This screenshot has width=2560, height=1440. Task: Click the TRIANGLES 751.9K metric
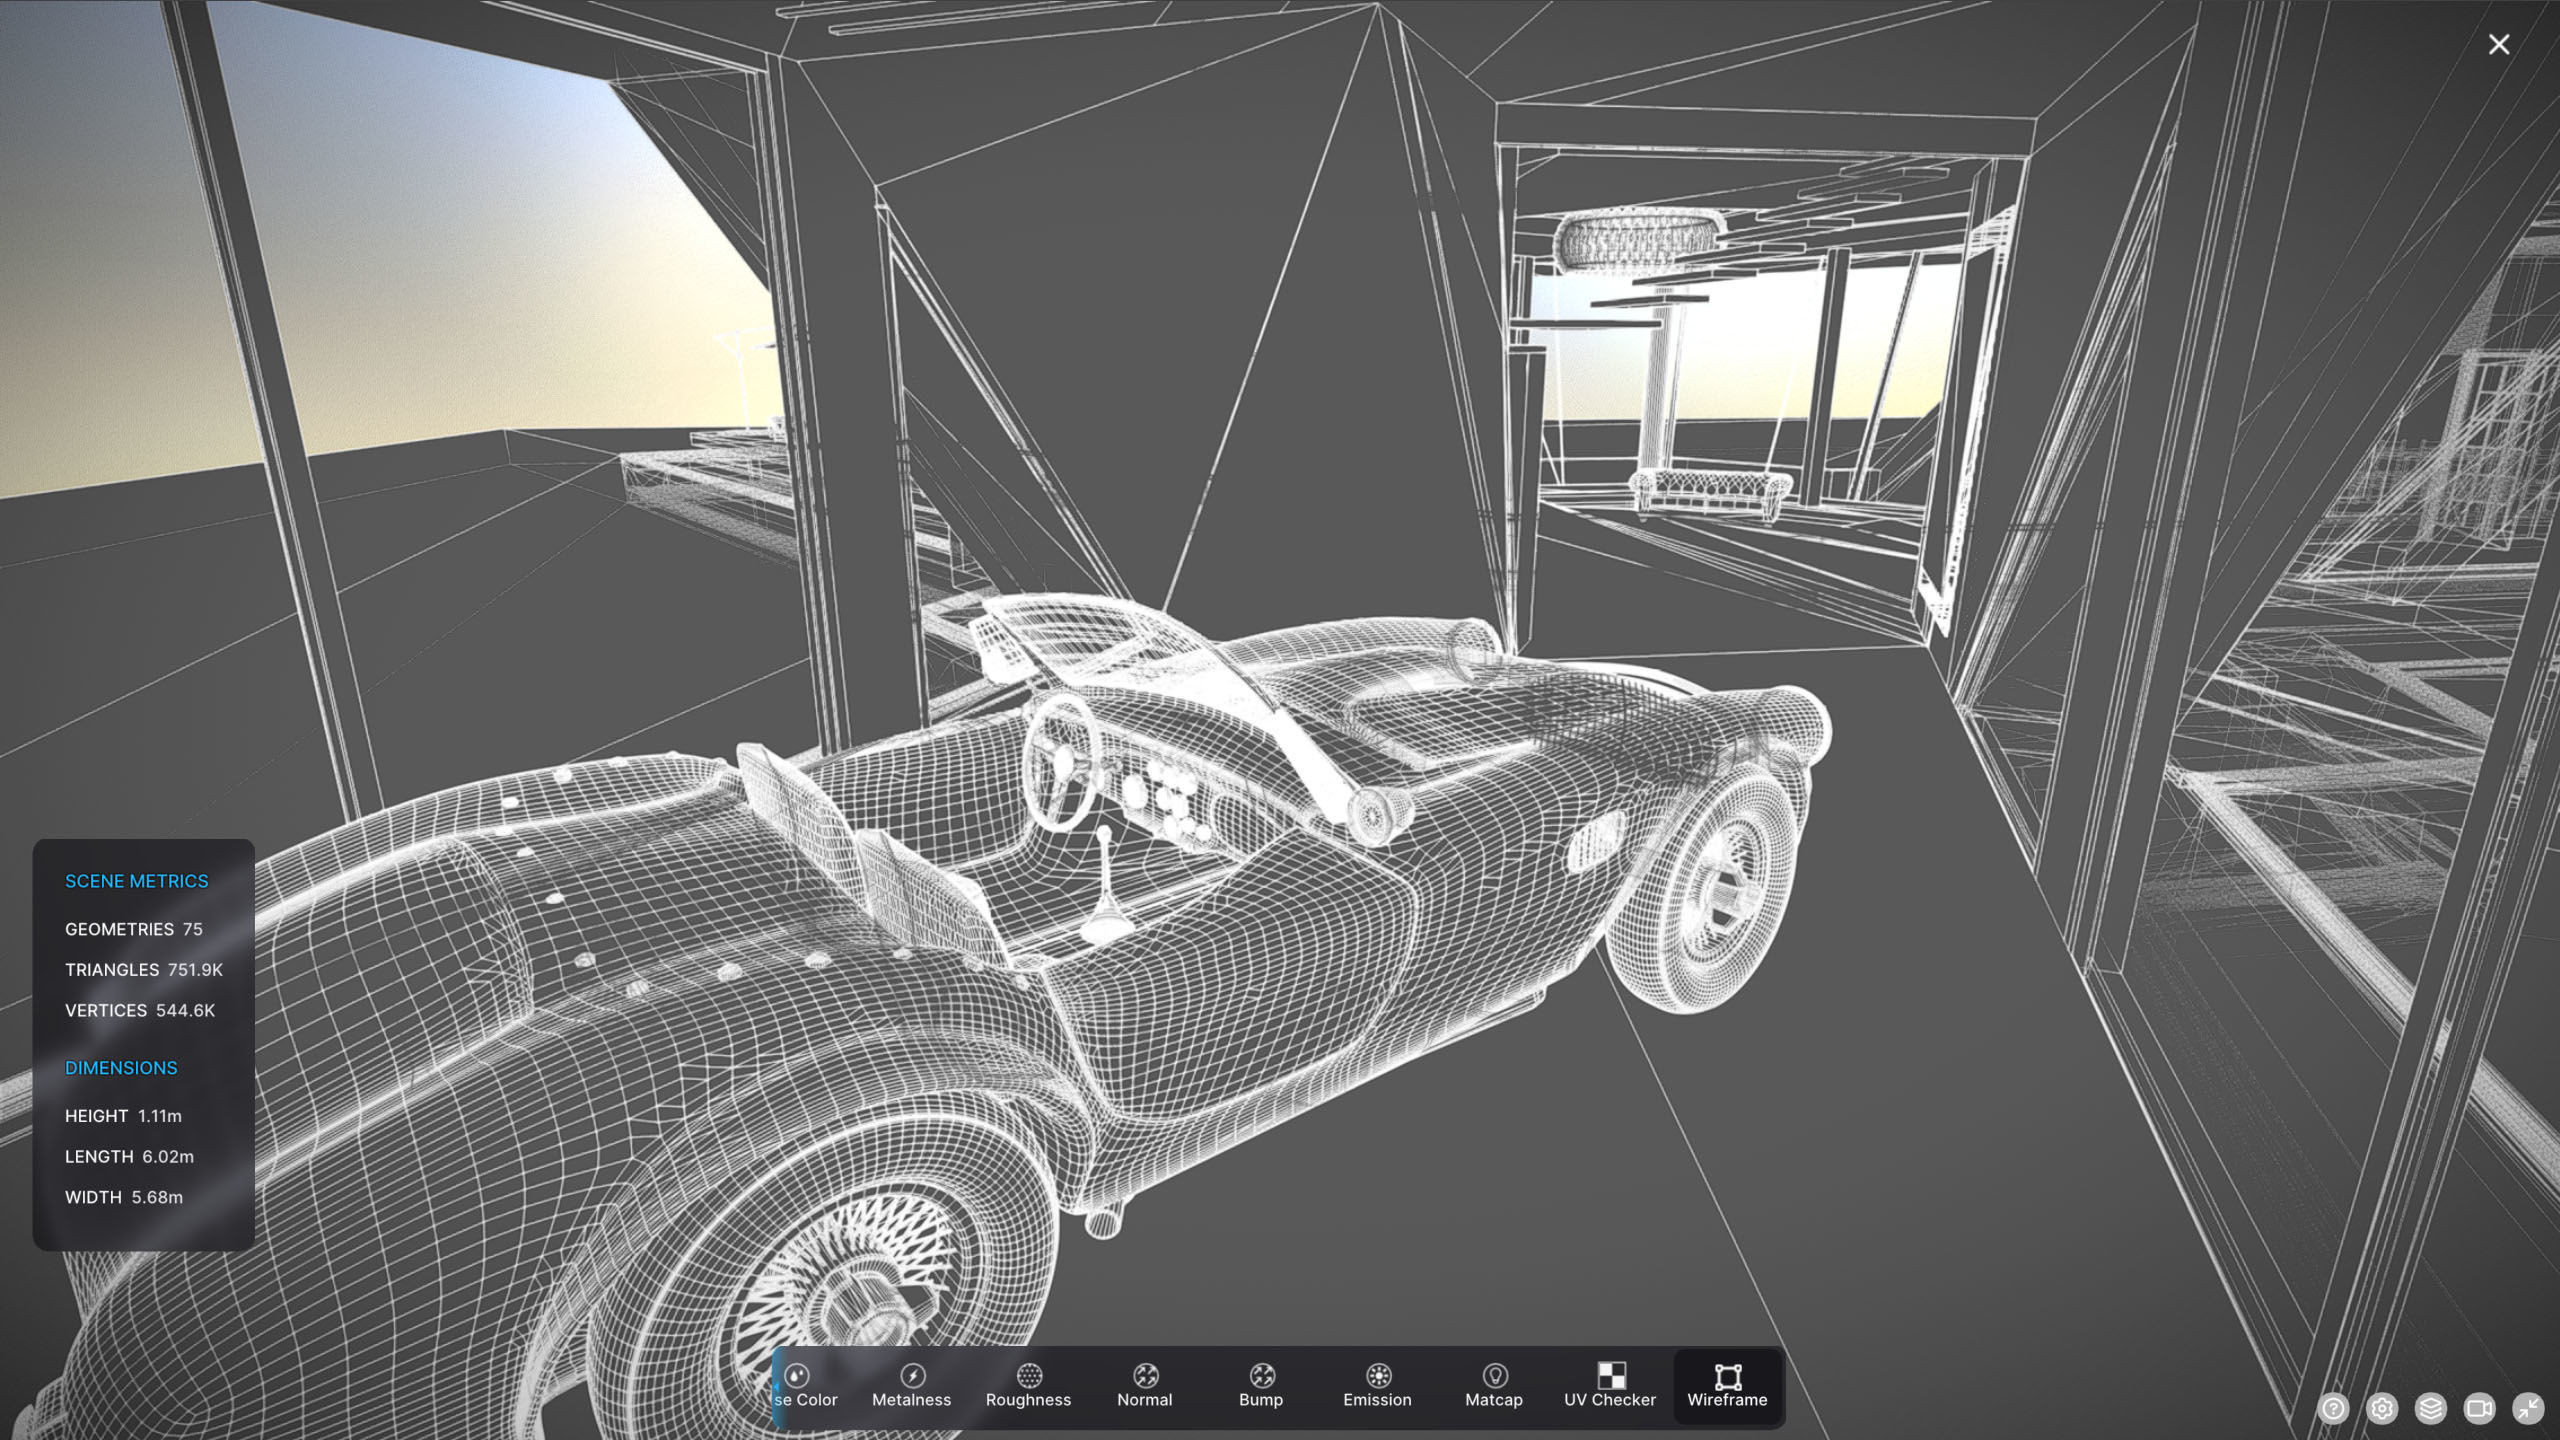(144, 970)
